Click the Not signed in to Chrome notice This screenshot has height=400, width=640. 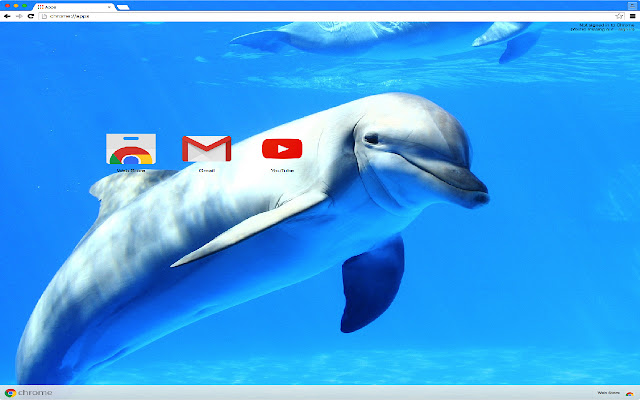coord(602,27)
